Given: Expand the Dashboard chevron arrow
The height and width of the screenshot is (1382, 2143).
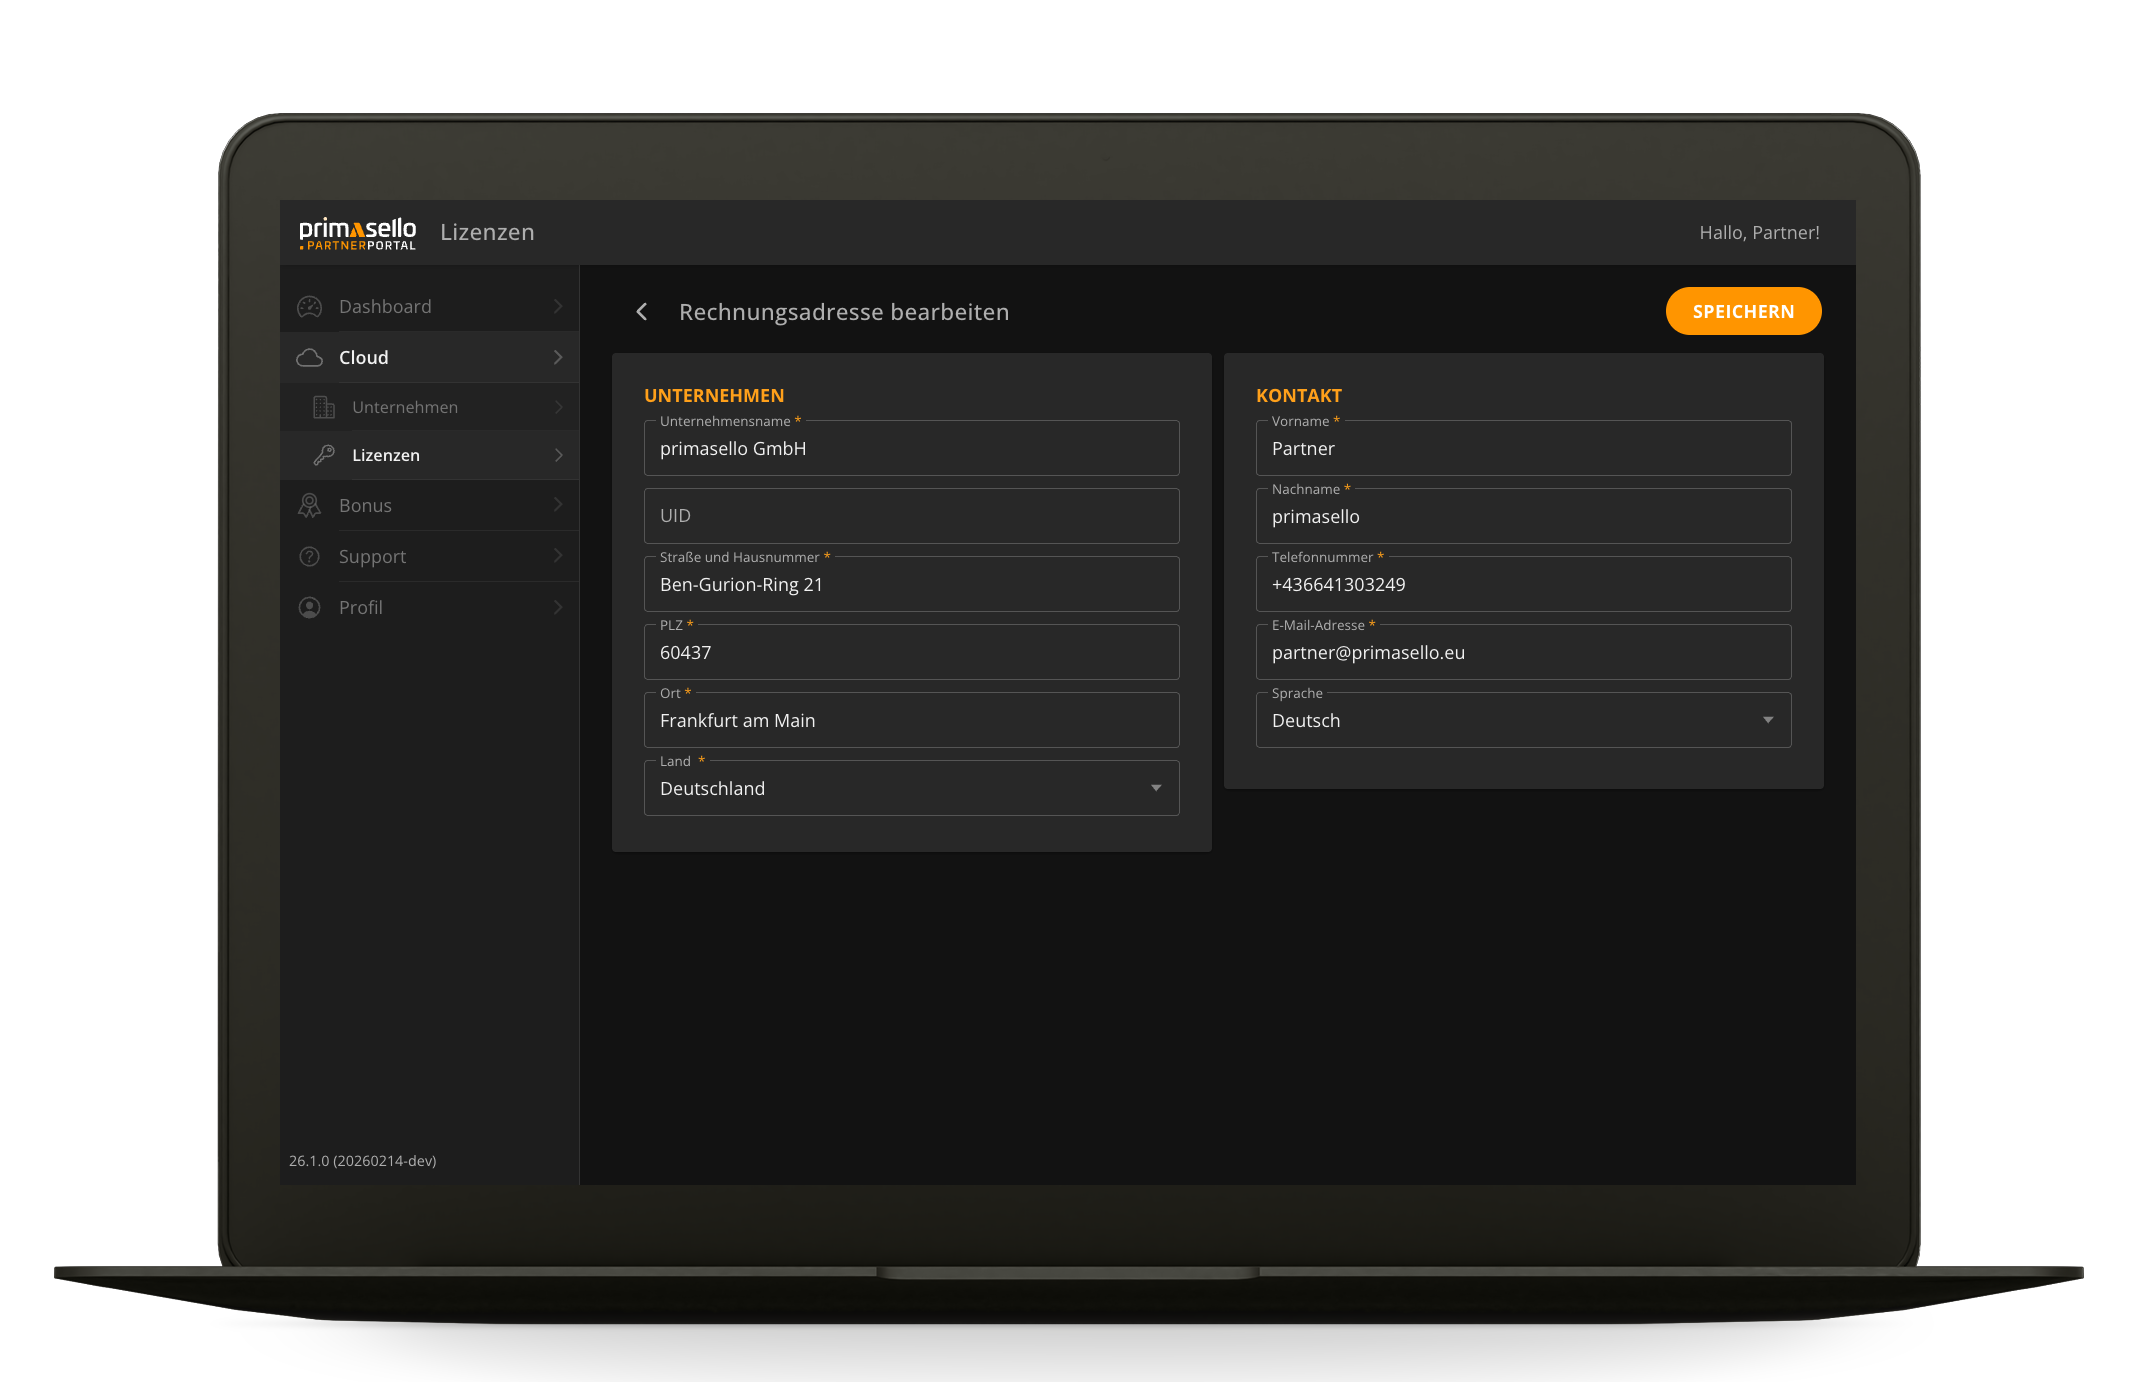Looking at the screenshot, I should pos(558,307).
